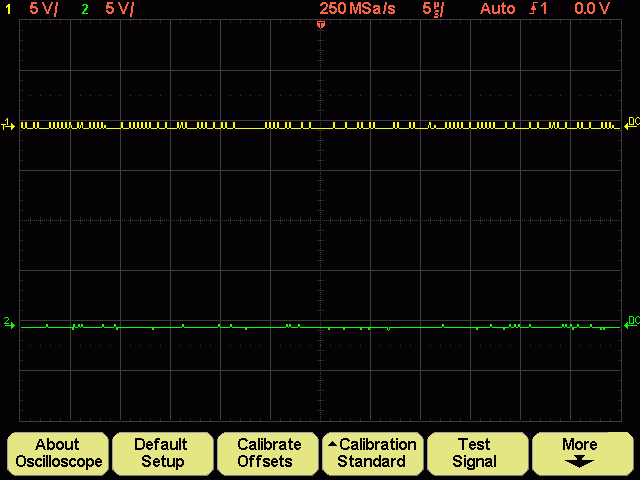The image size is (640, 480).
Task: Choose the Calibrate Offsets softkey
Action: pos(268,453)
